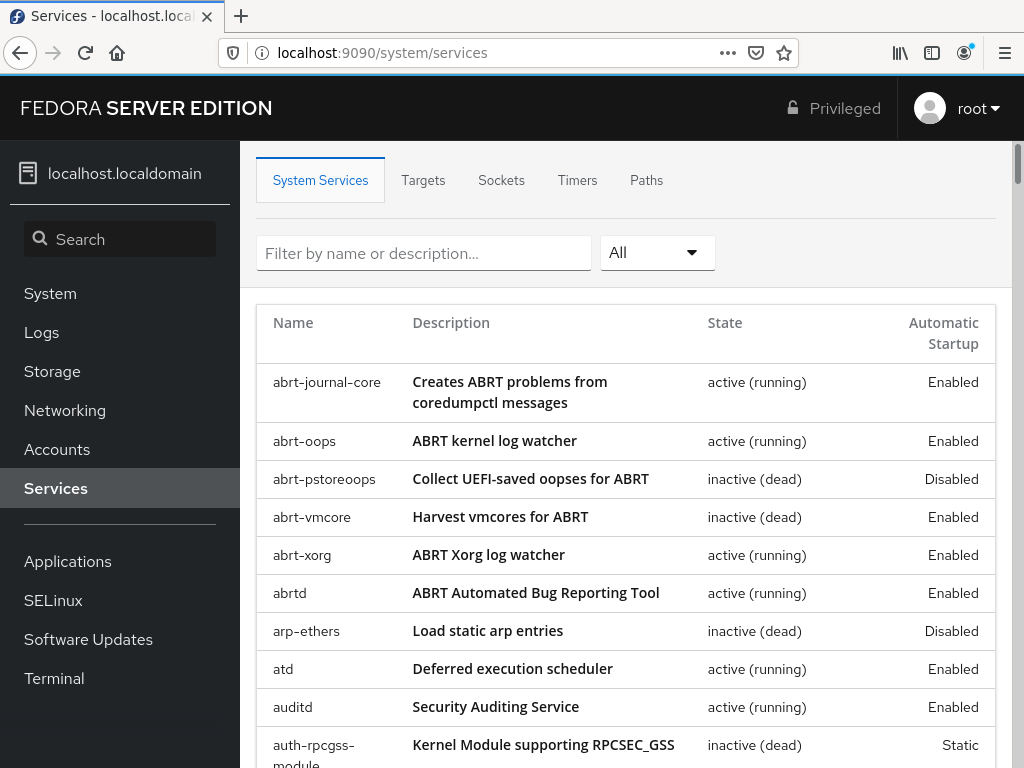The height and width of the screenshot is (768, 1024).
Task: Click the browser forward arrow button
Action: [53, 53]
